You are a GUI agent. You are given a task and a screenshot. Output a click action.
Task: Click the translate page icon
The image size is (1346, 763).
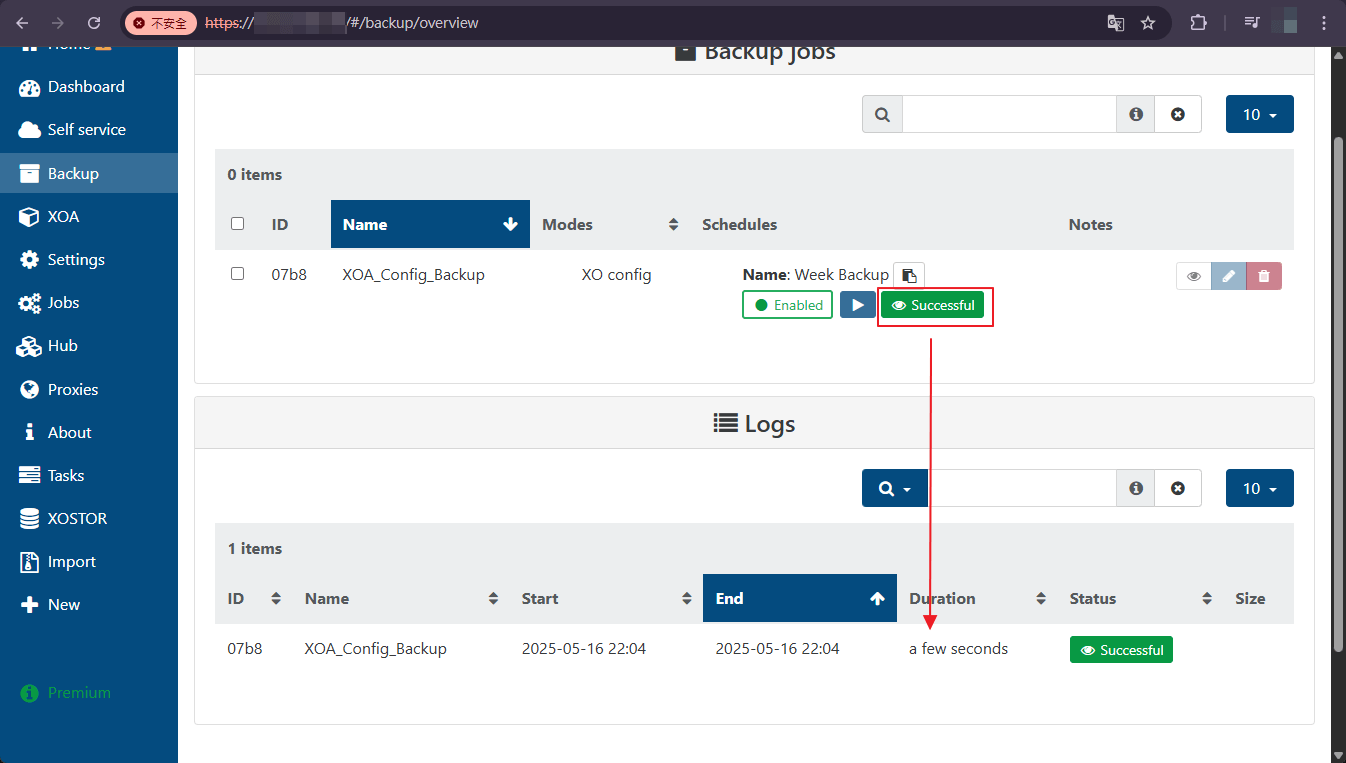click(1116, 22)
